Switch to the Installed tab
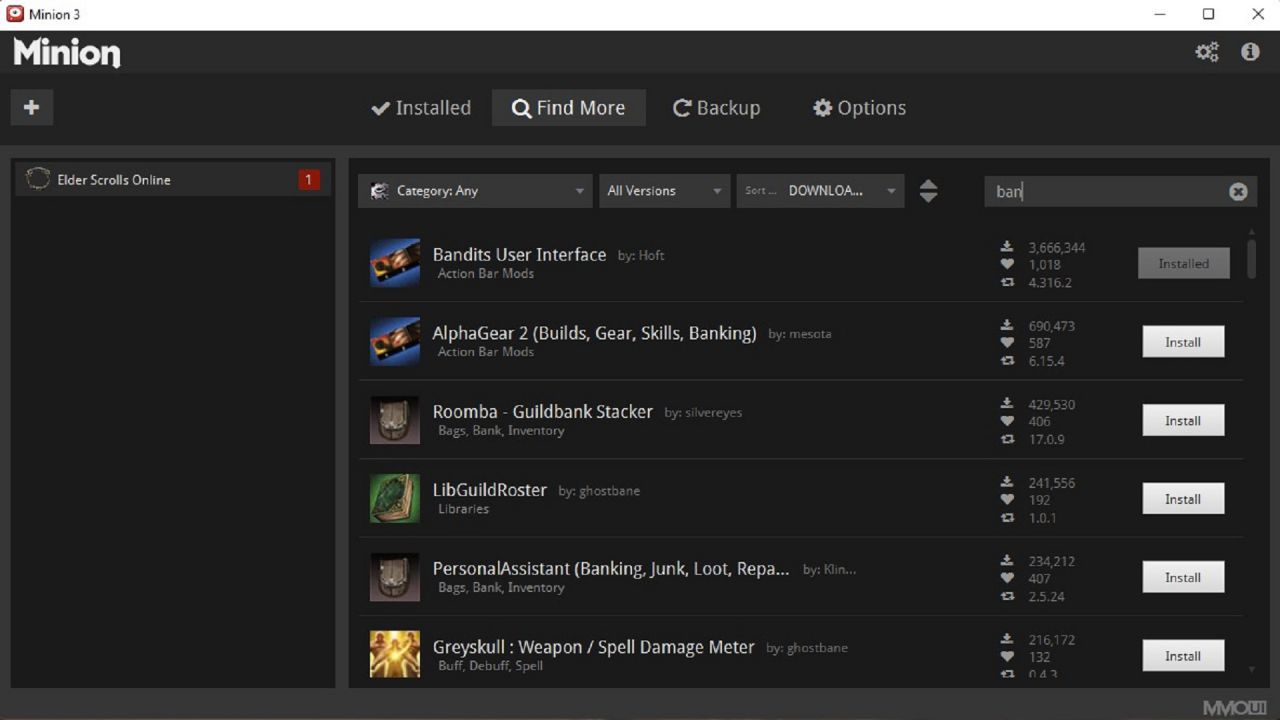Viewport: 1280px width, 720px height. point(420,107)
